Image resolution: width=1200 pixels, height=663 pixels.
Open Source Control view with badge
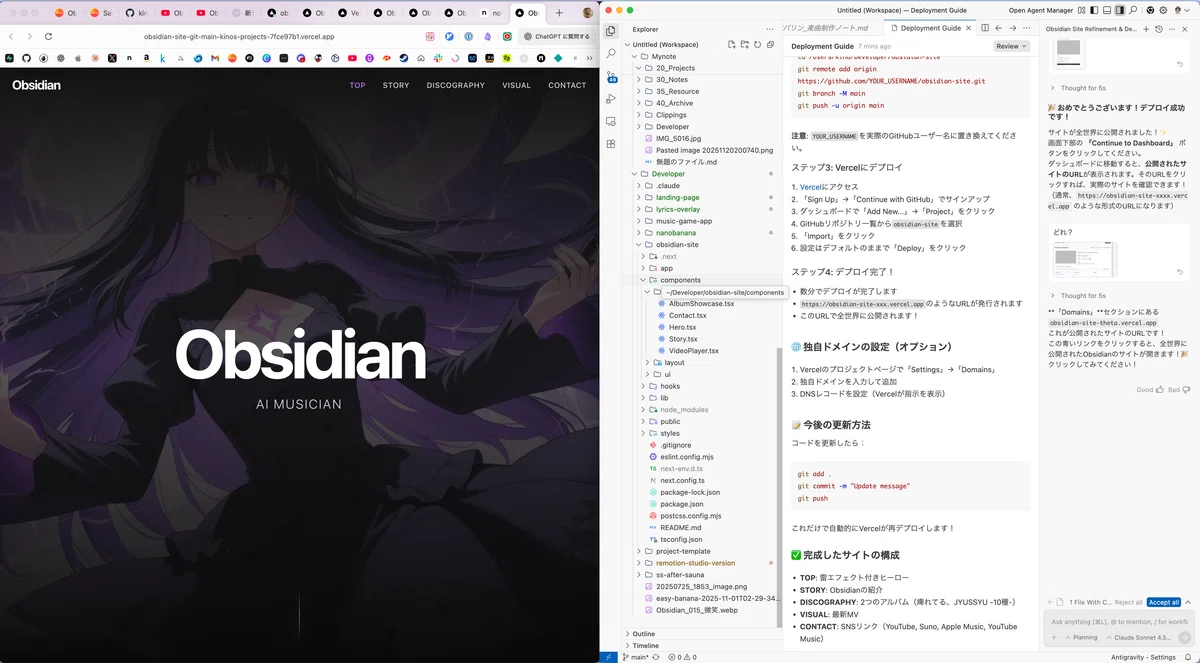(x=611, y=76)
